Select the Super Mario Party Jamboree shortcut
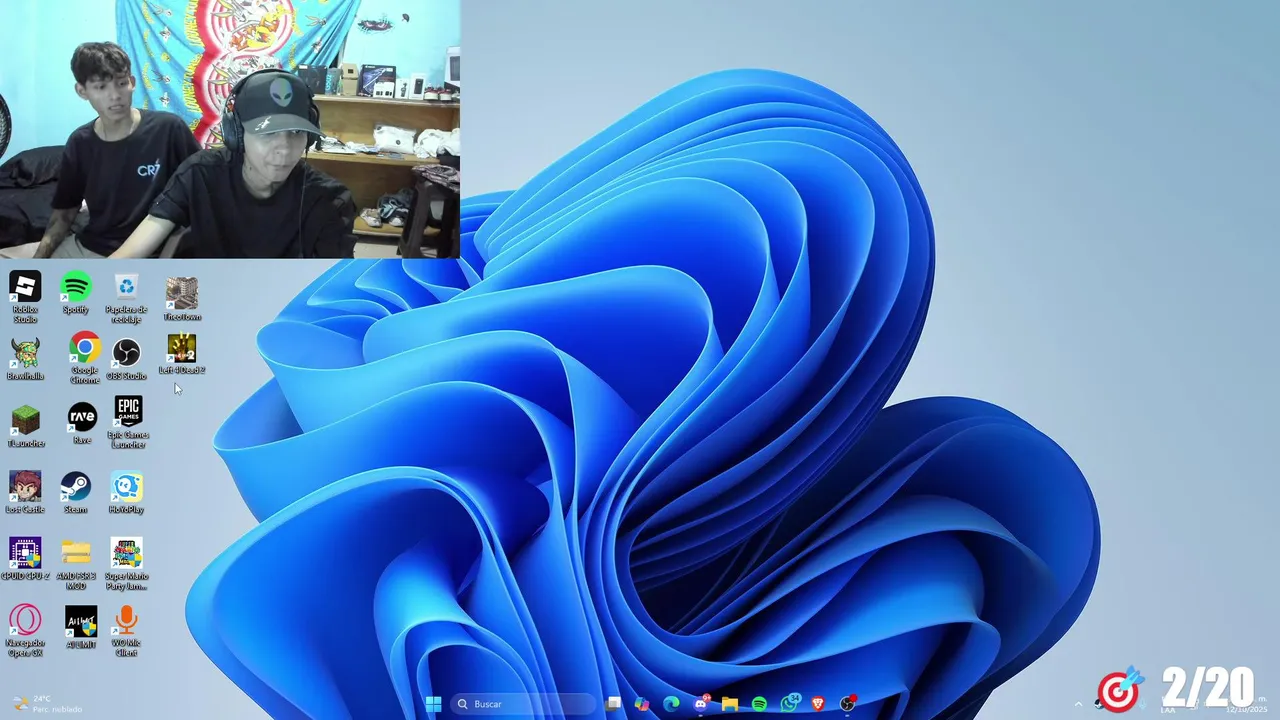The width and height of the screenshot is (1280, 720). 127,564
